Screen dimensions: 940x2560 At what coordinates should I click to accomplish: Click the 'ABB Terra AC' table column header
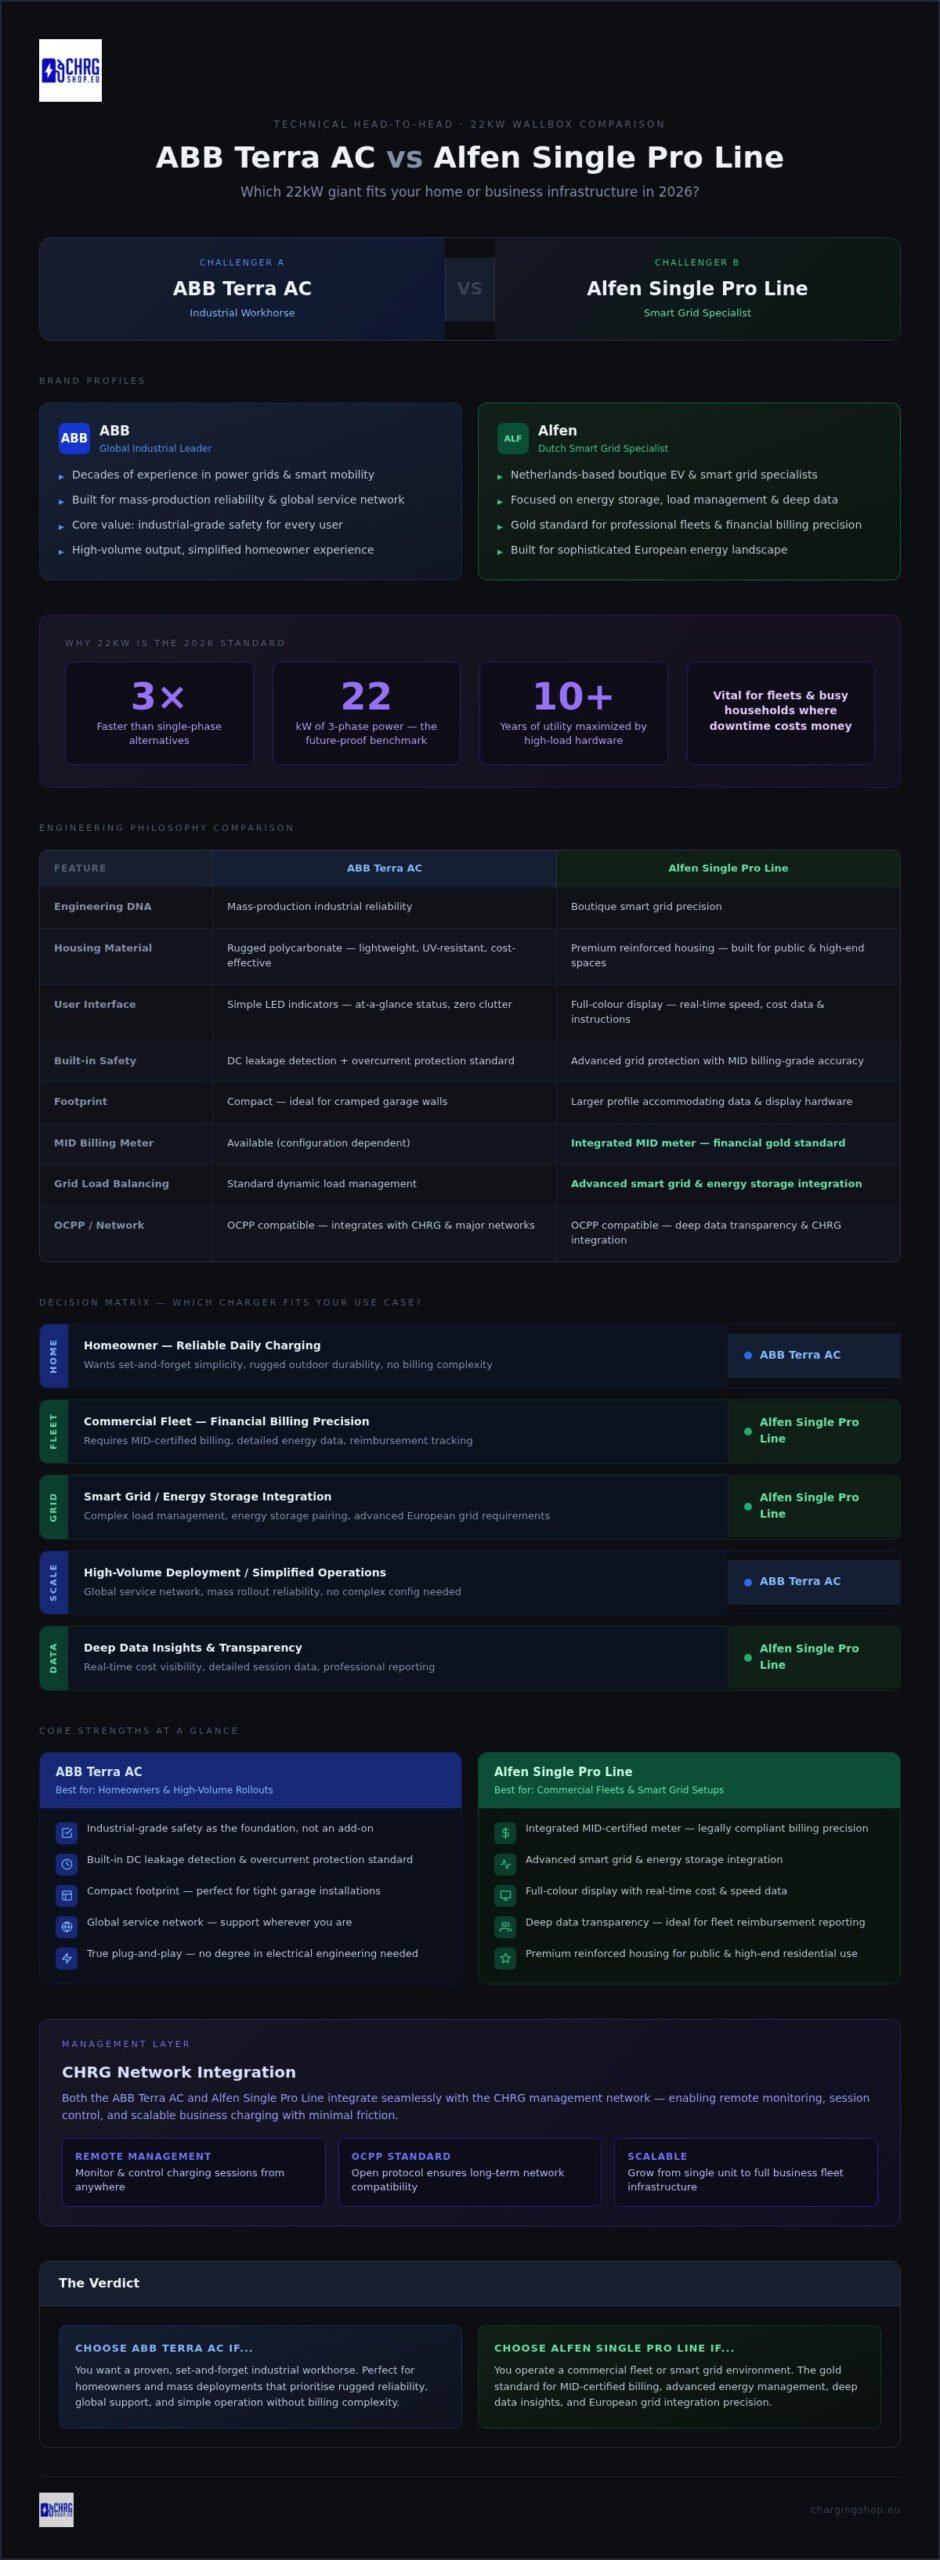coord(384,868)
